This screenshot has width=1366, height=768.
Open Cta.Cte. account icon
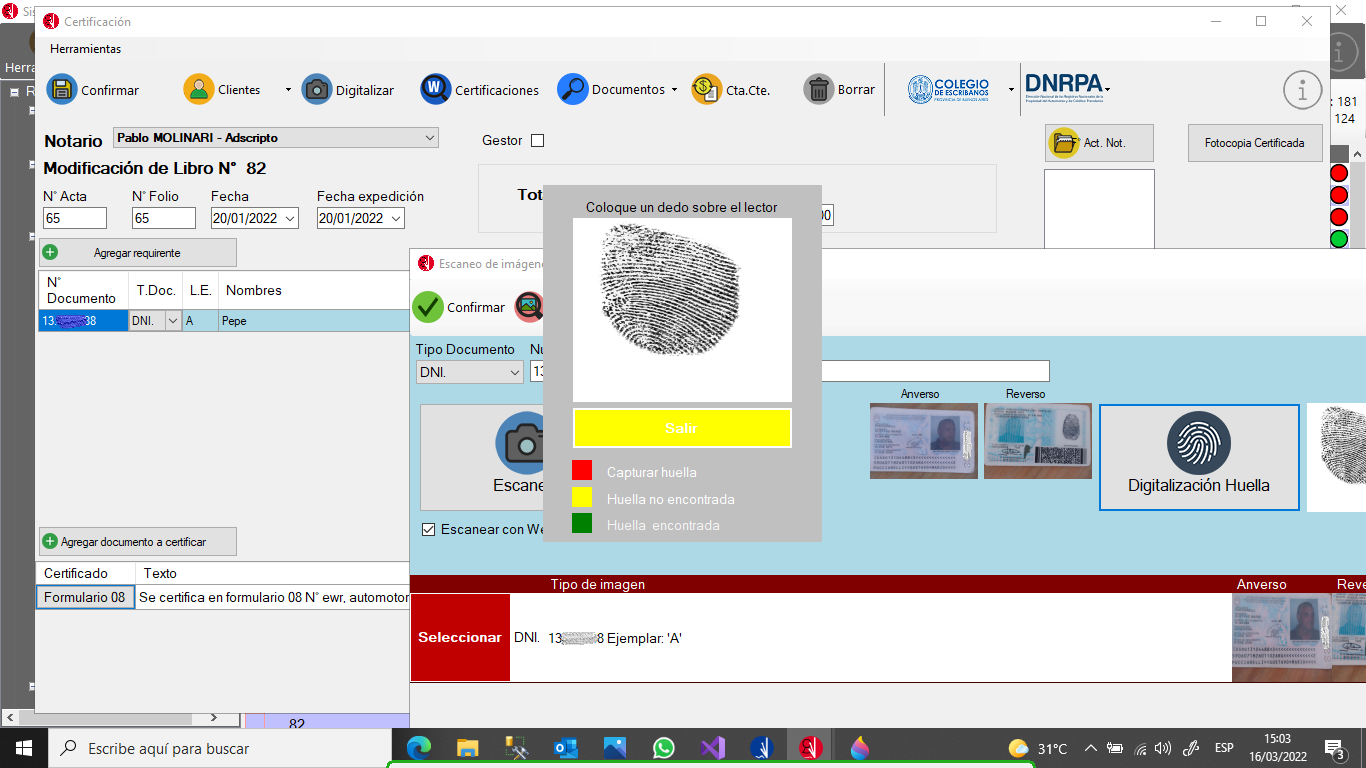coord(706,89)
